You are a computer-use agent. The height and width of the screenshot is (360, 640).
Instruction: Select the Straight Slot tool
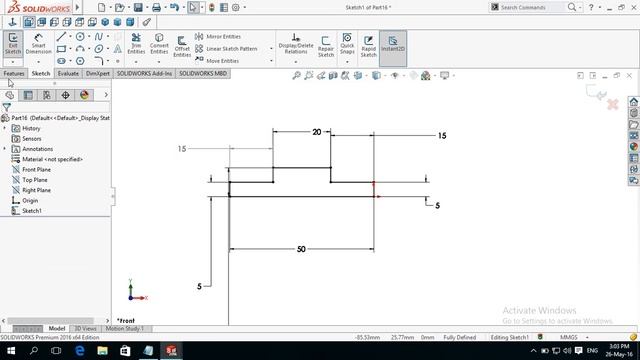[61, 61]
